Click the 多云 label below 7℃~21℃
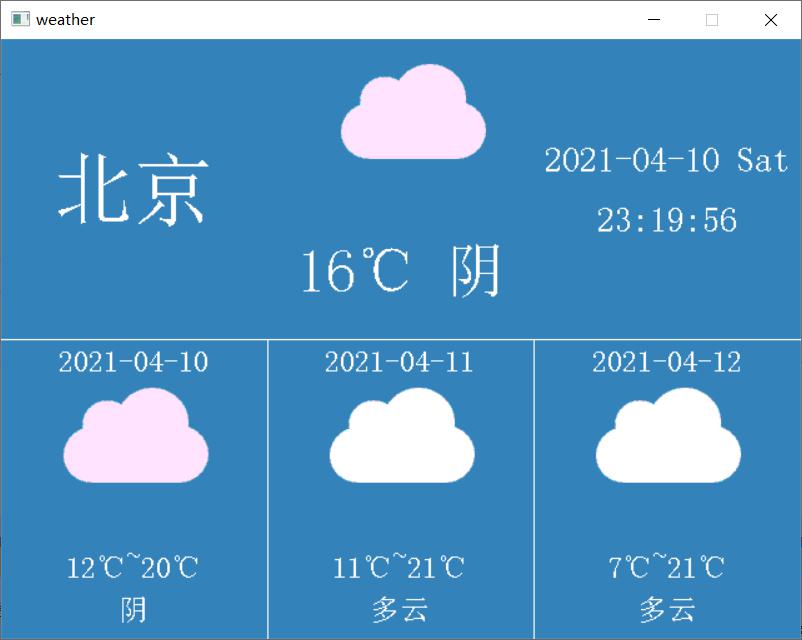The height and width of the screenshot is (640, 802). pyautogui.click(x=667, y=610)
